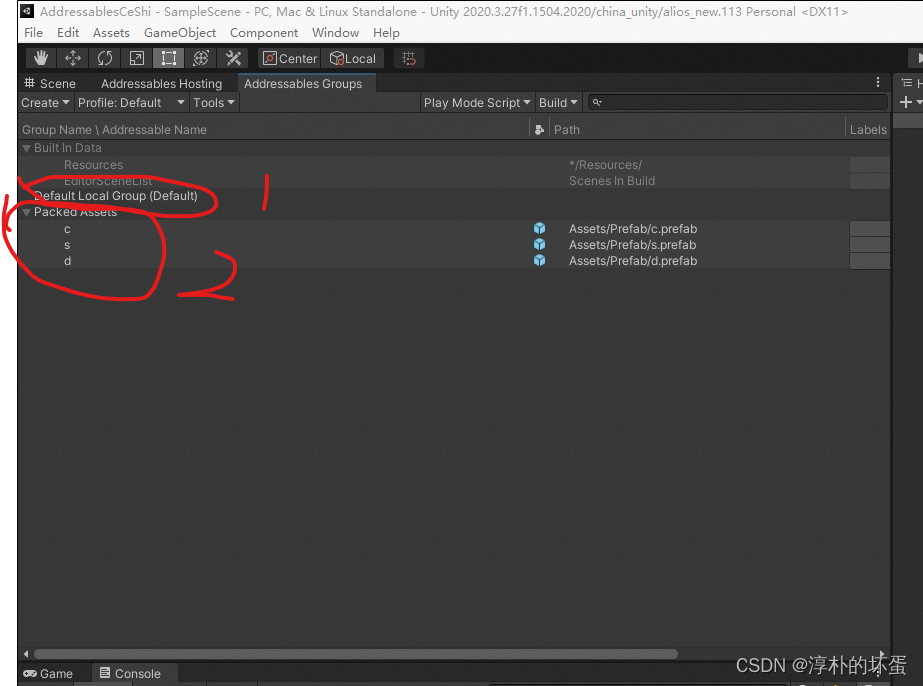
Task: Open the Edit menu
Action: [x=68, y=33]
